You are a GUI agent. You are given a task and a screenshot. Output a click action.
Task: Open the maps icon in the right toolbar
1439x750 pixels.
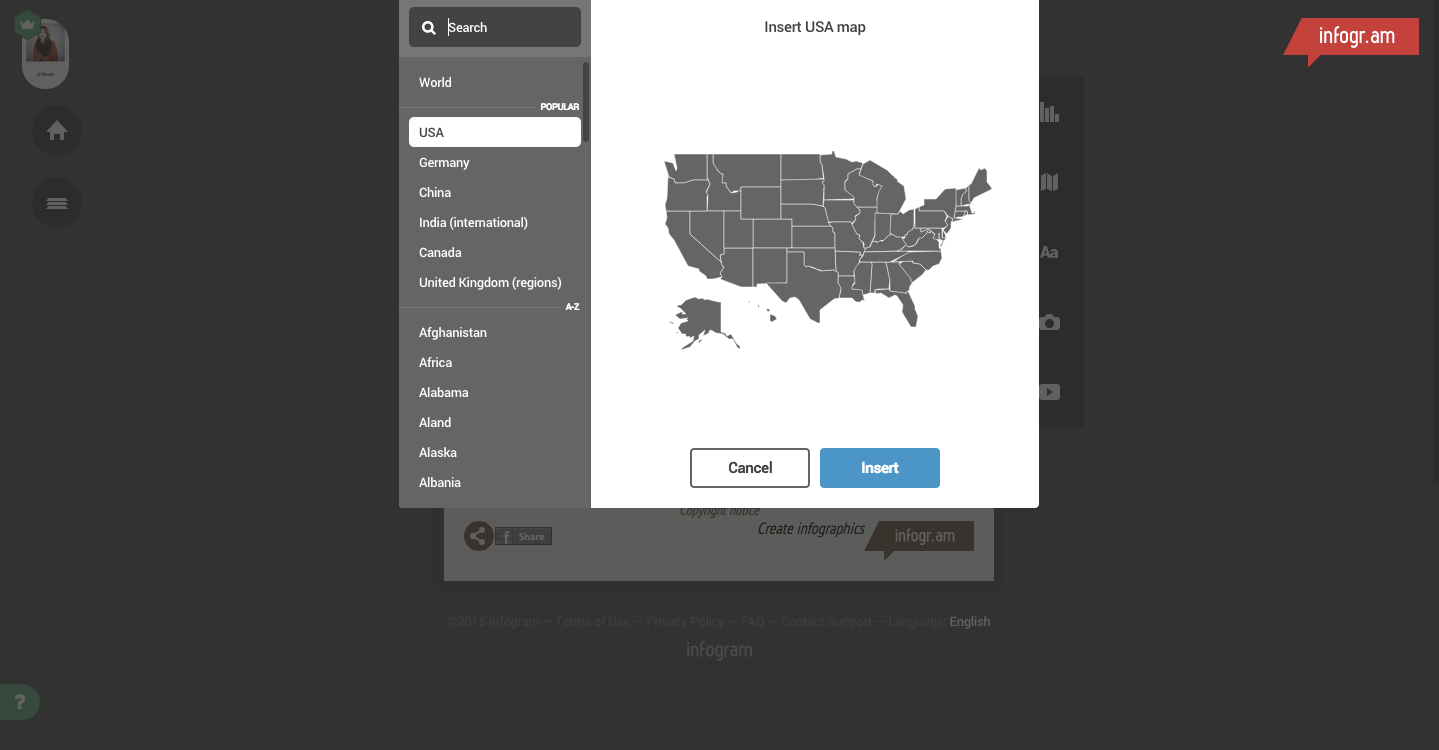(x=1048, y=182)
